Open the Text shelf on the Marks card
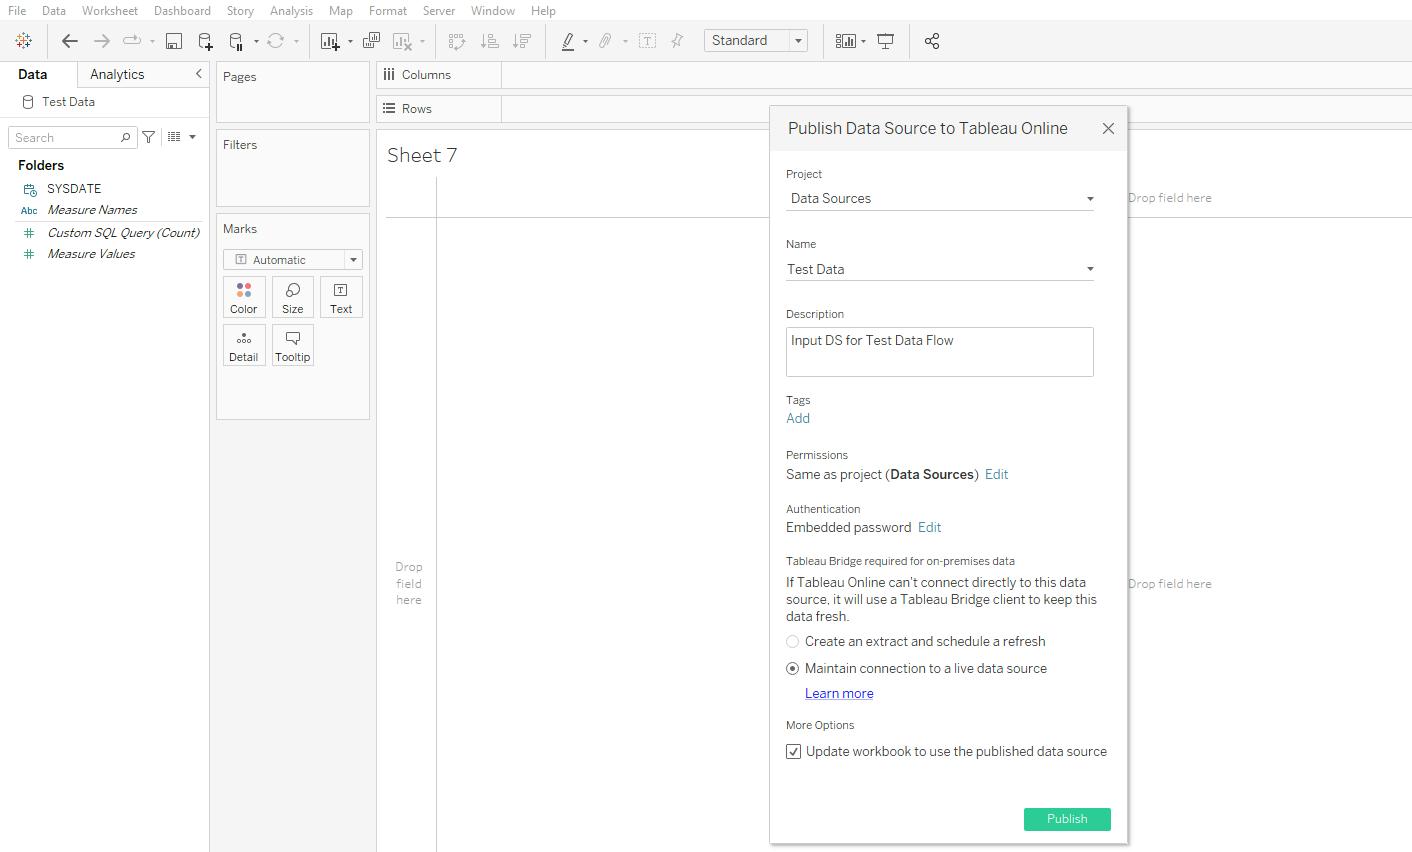Image resolution: width=1412 pixels, height=852 pixels. [341, 296]
